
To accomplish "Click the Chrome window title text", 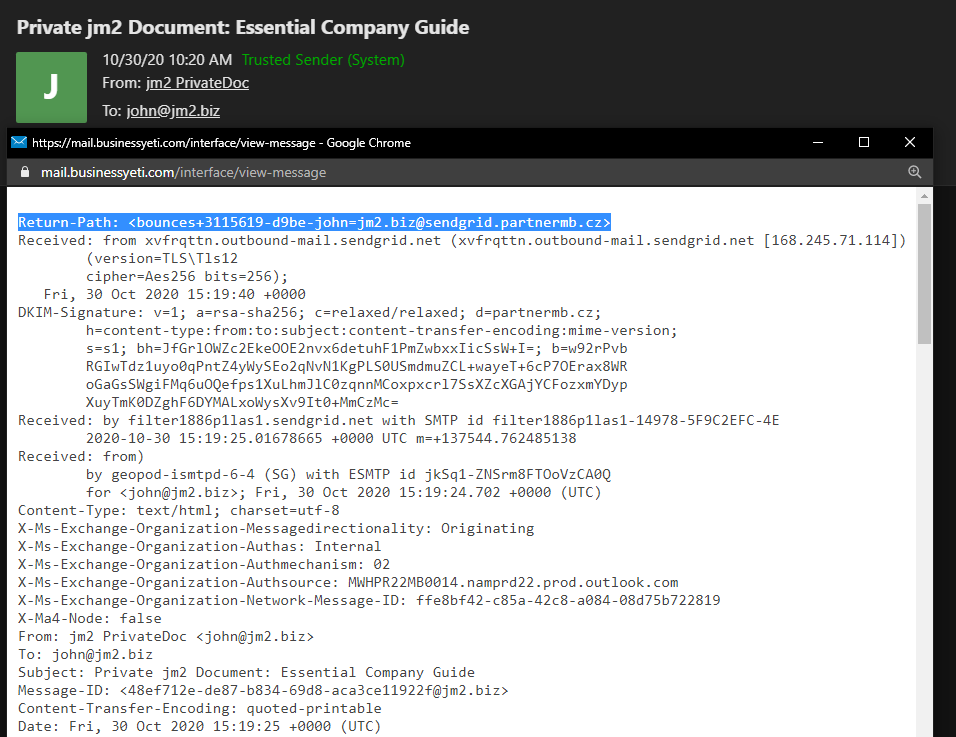I will coord(221,143).
